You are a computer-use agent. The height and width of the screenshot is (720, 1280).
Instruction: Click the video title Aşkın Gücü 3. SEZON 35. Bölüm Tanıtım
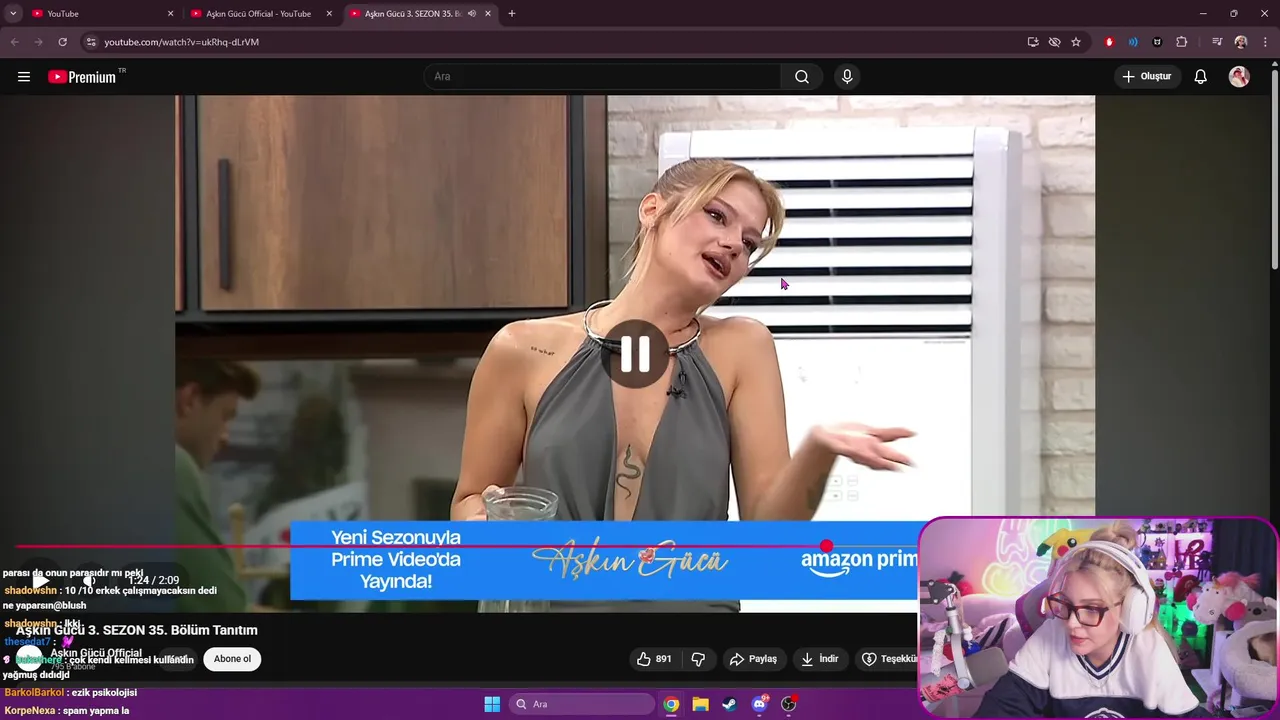click(x=137, y=630)
